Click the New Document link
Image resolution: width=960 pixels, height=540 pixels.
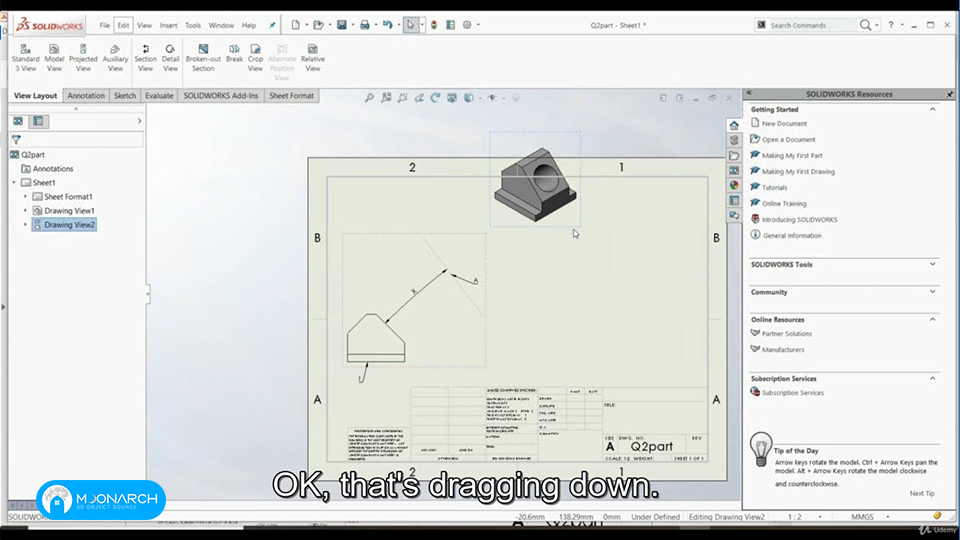click(784, 124)
